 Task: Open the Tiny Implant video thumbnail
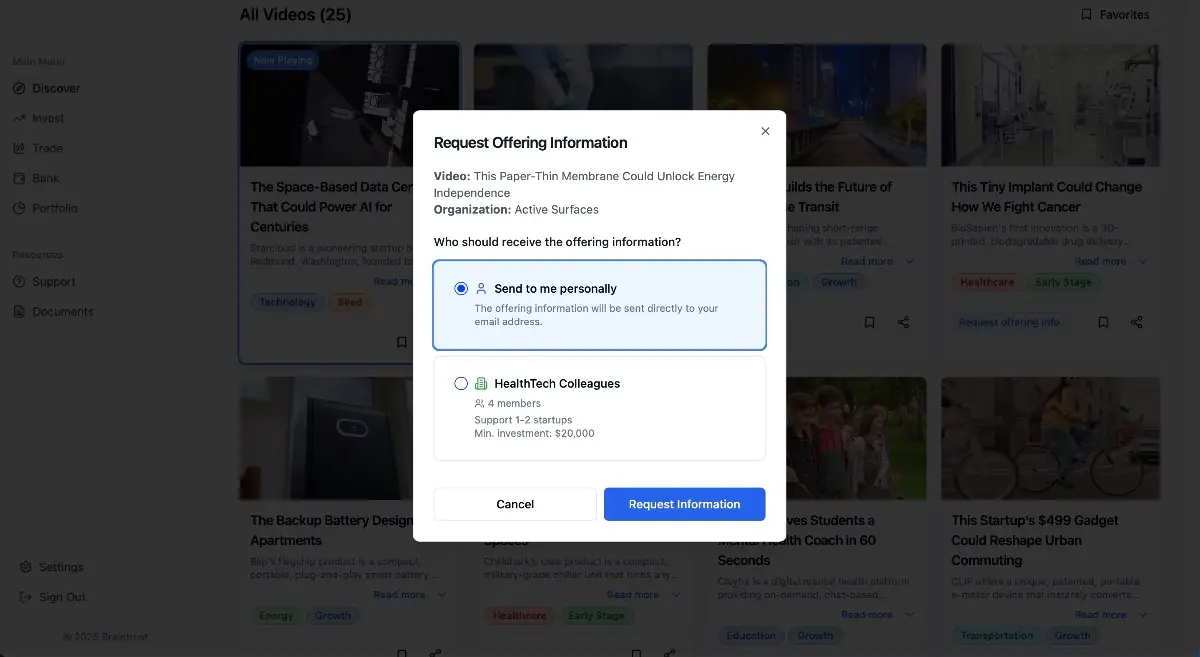(1050, 105)
